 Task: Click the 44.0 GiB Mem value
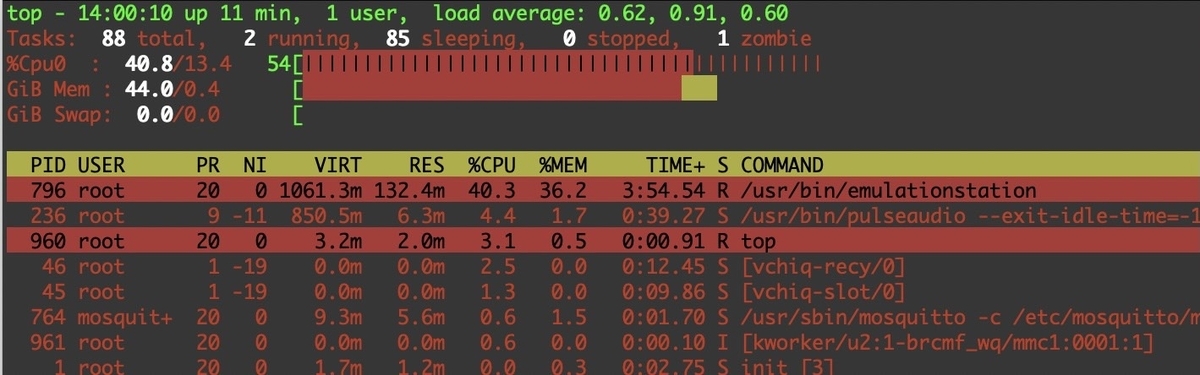pos(148,90)
